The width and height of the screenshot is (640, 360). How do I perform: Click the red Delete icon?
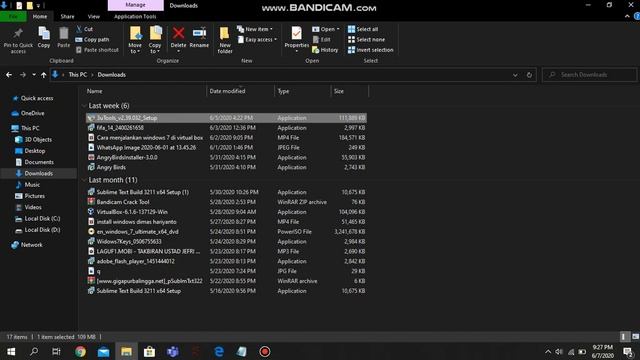(x=178, y=33)
